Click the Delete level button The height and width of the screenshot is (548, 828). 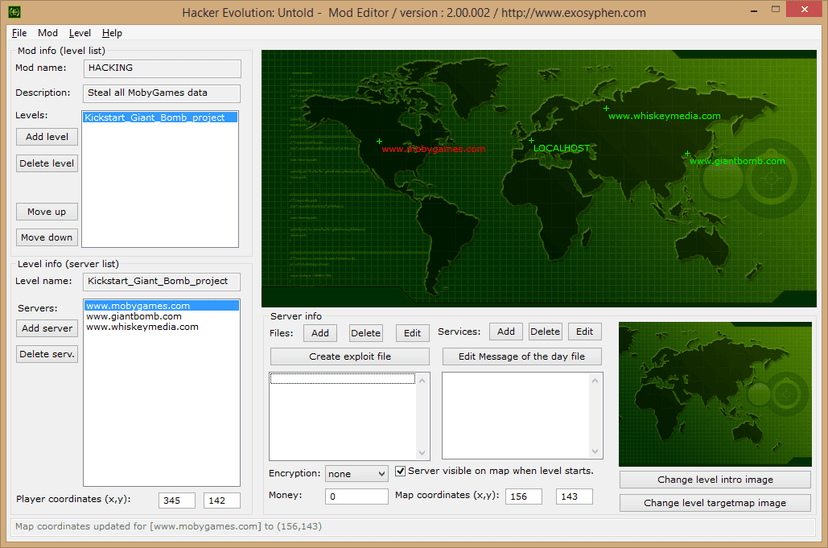pos(47,163)
